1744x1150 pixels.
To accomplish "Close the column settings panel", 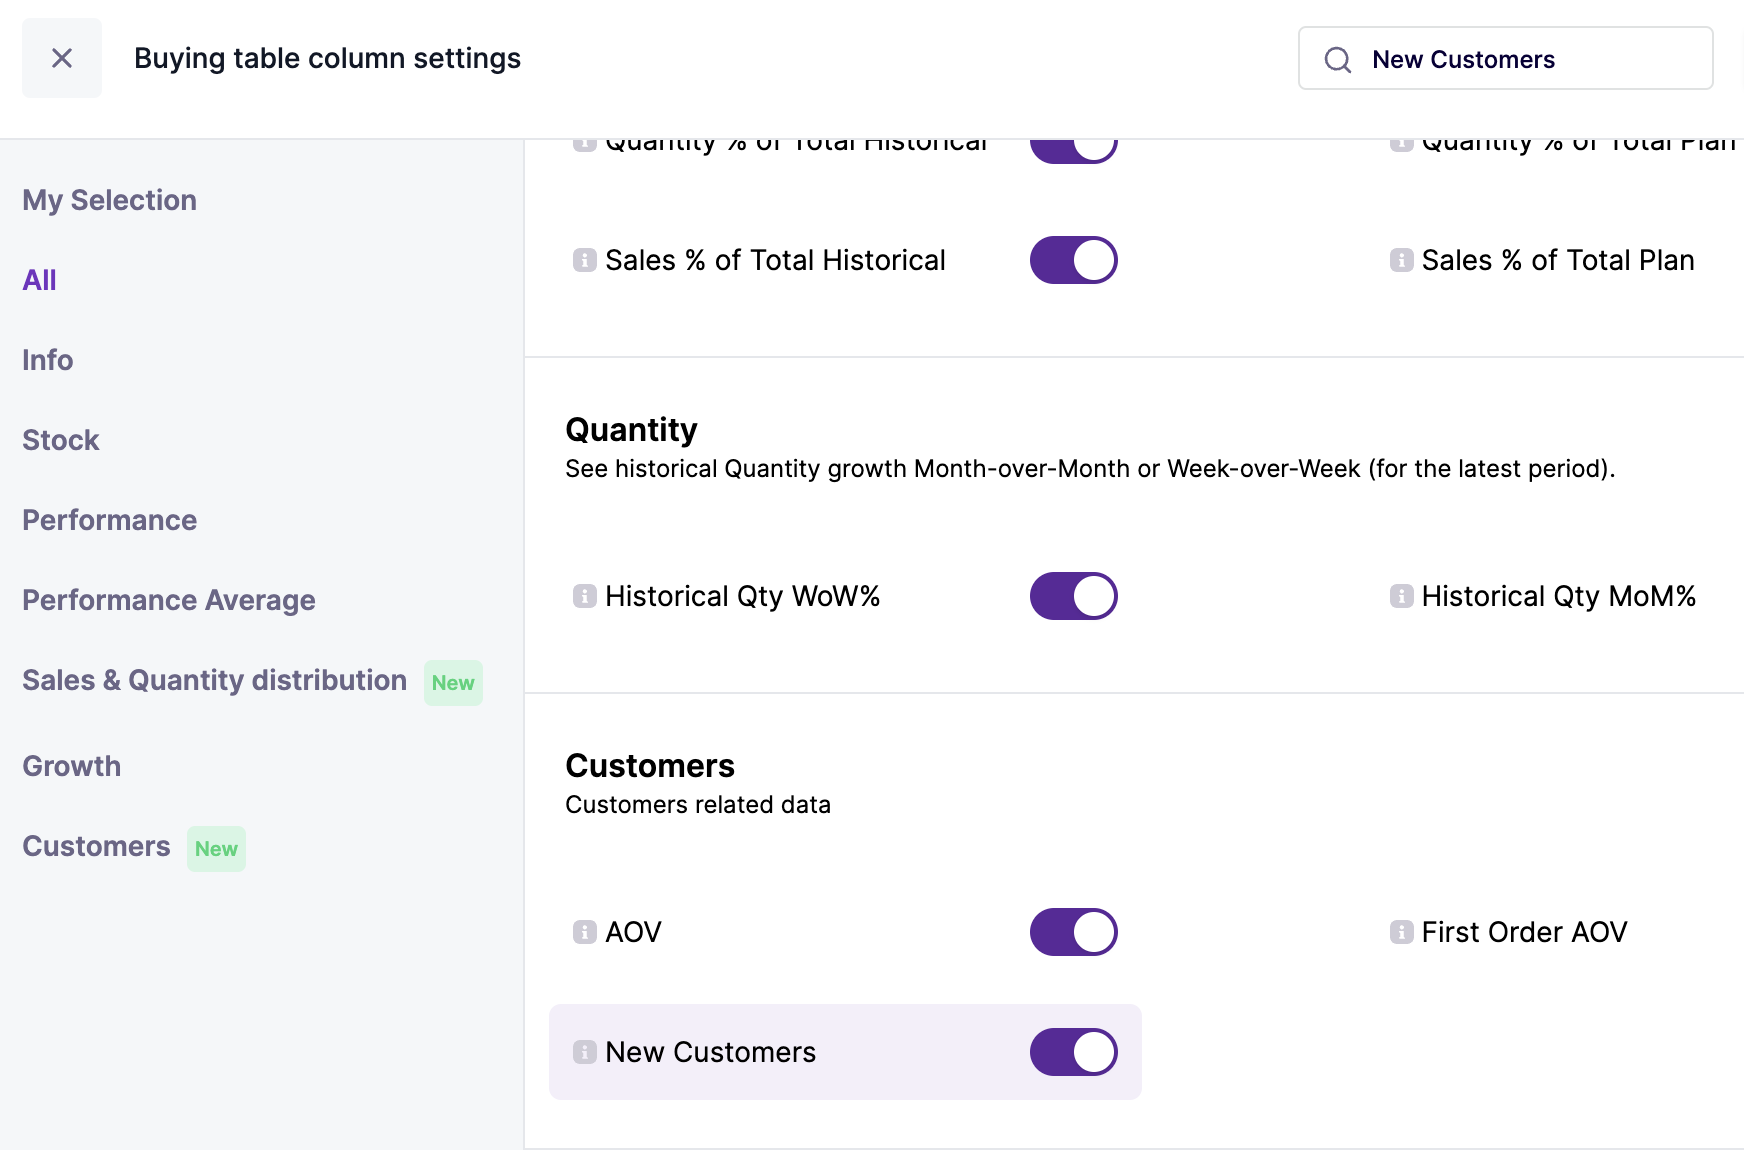I will tap(62, 58).
